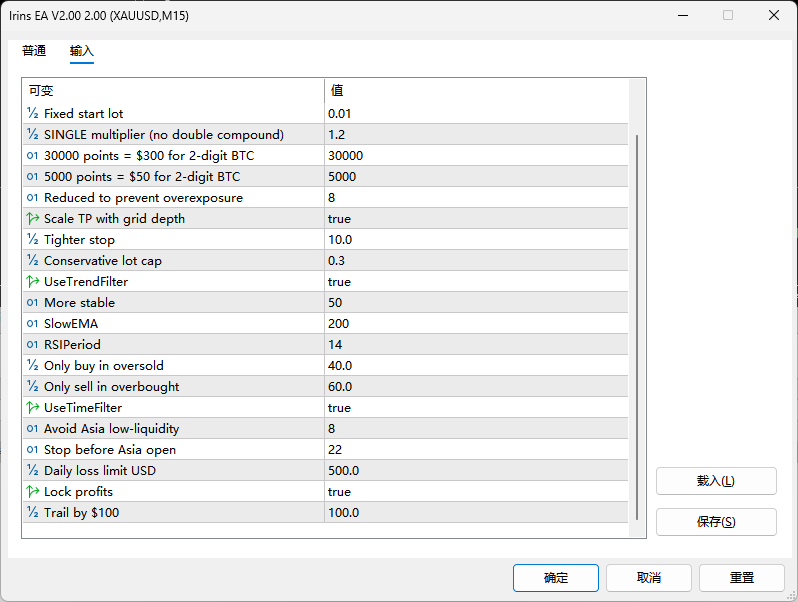Viewport: 798px width, 602px height.
Task: Select the 30000 value cell
Action: (x=476, y=155)
